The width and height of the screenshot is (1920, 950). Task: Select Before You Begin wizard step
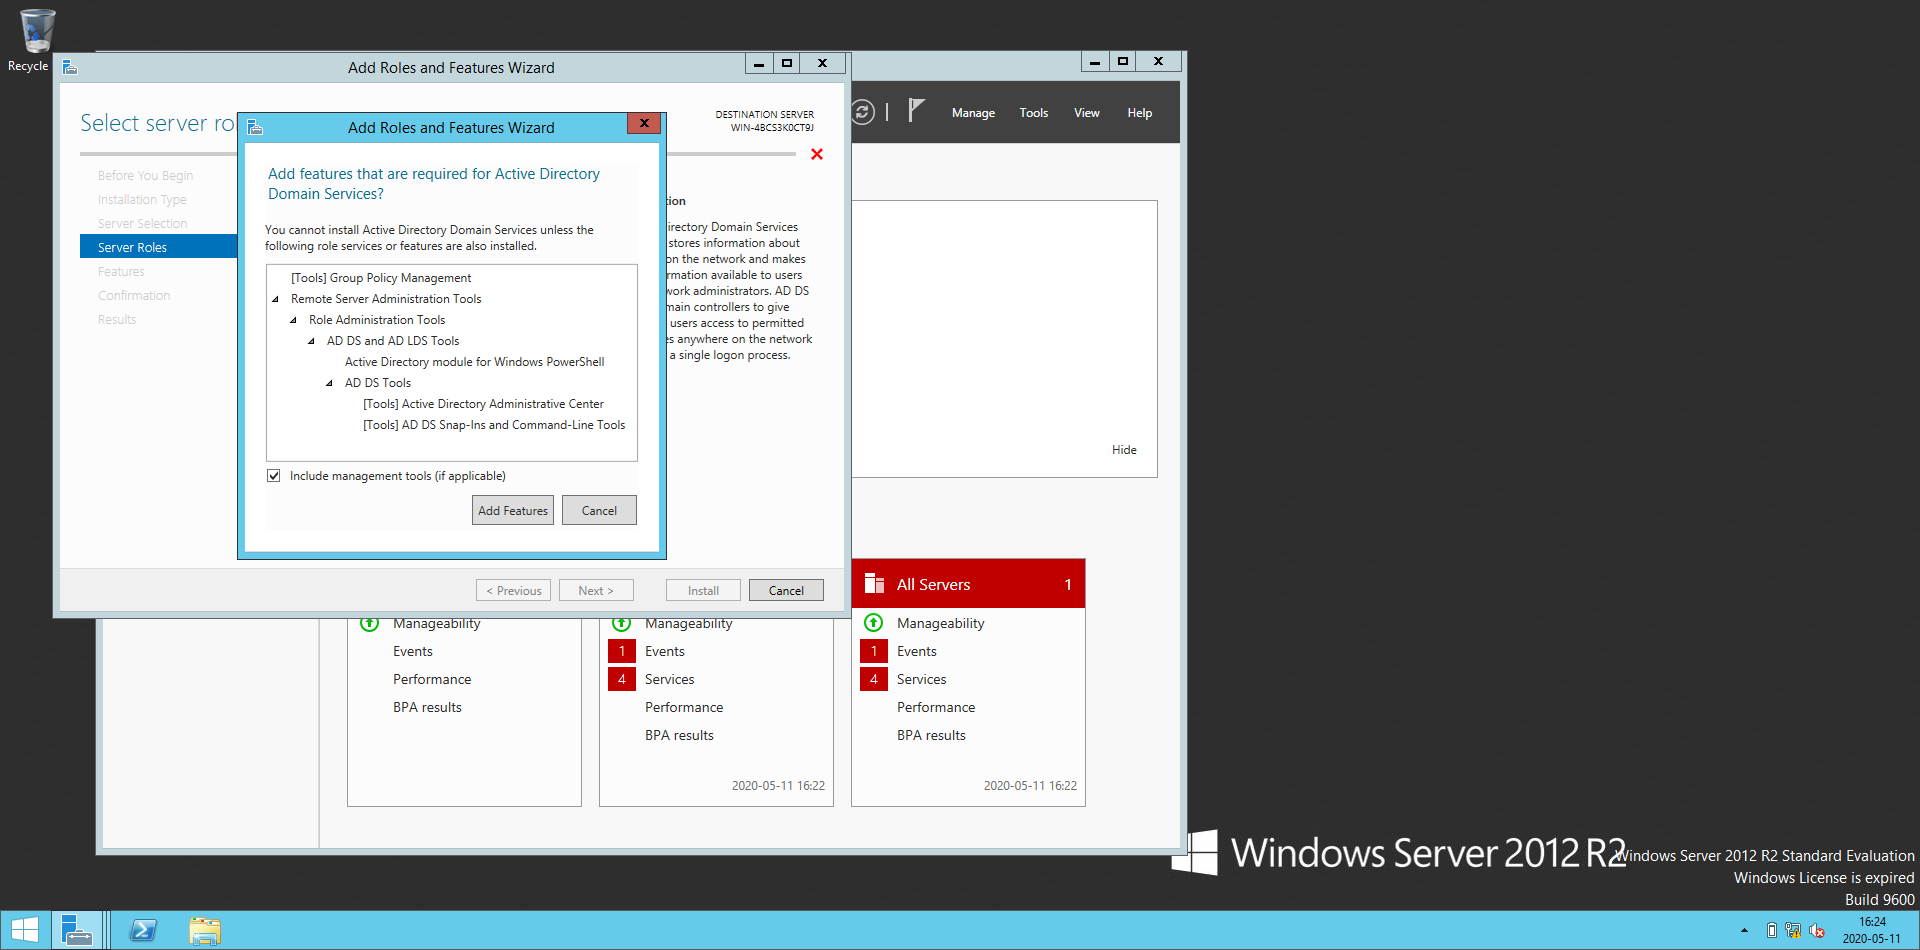pyautogui.click(x=146, y=175)
